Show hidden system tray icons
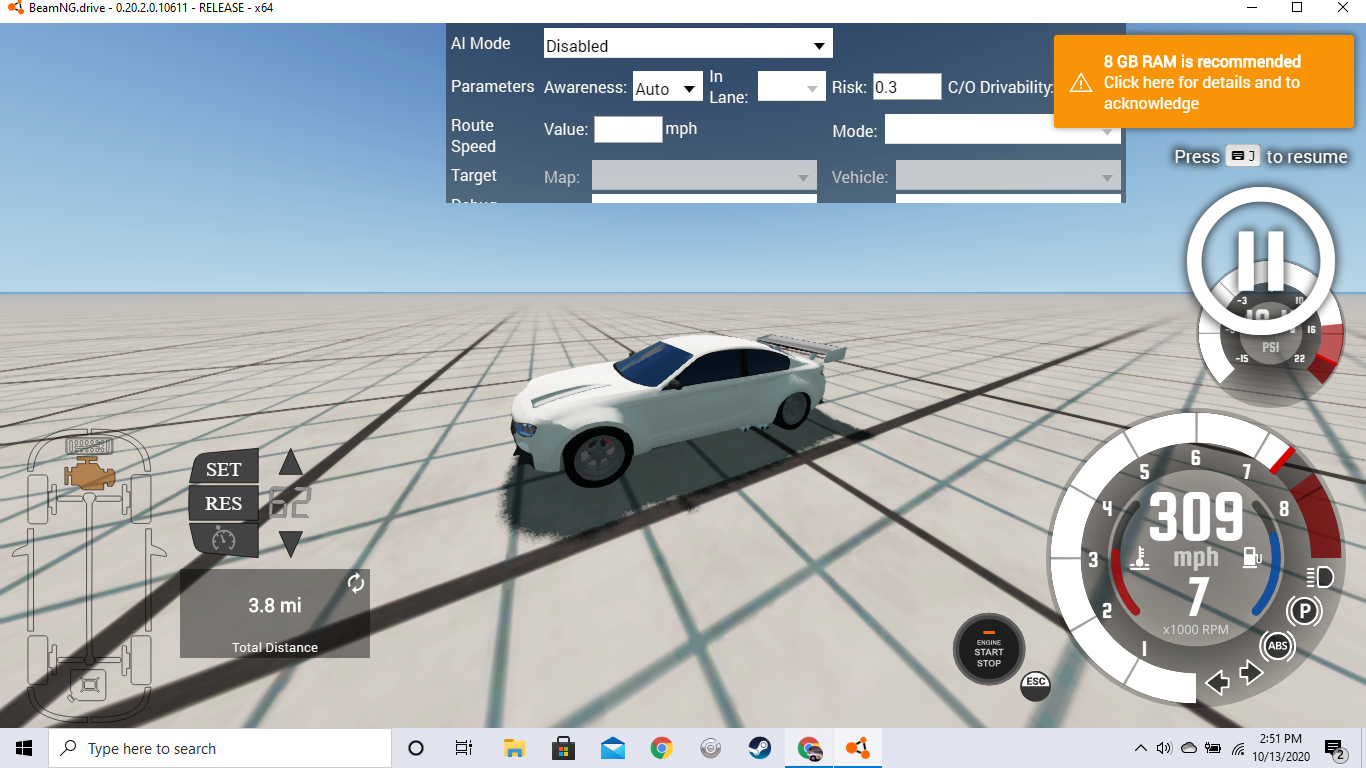This screenshot has width=1366, height=768. 1141,748
